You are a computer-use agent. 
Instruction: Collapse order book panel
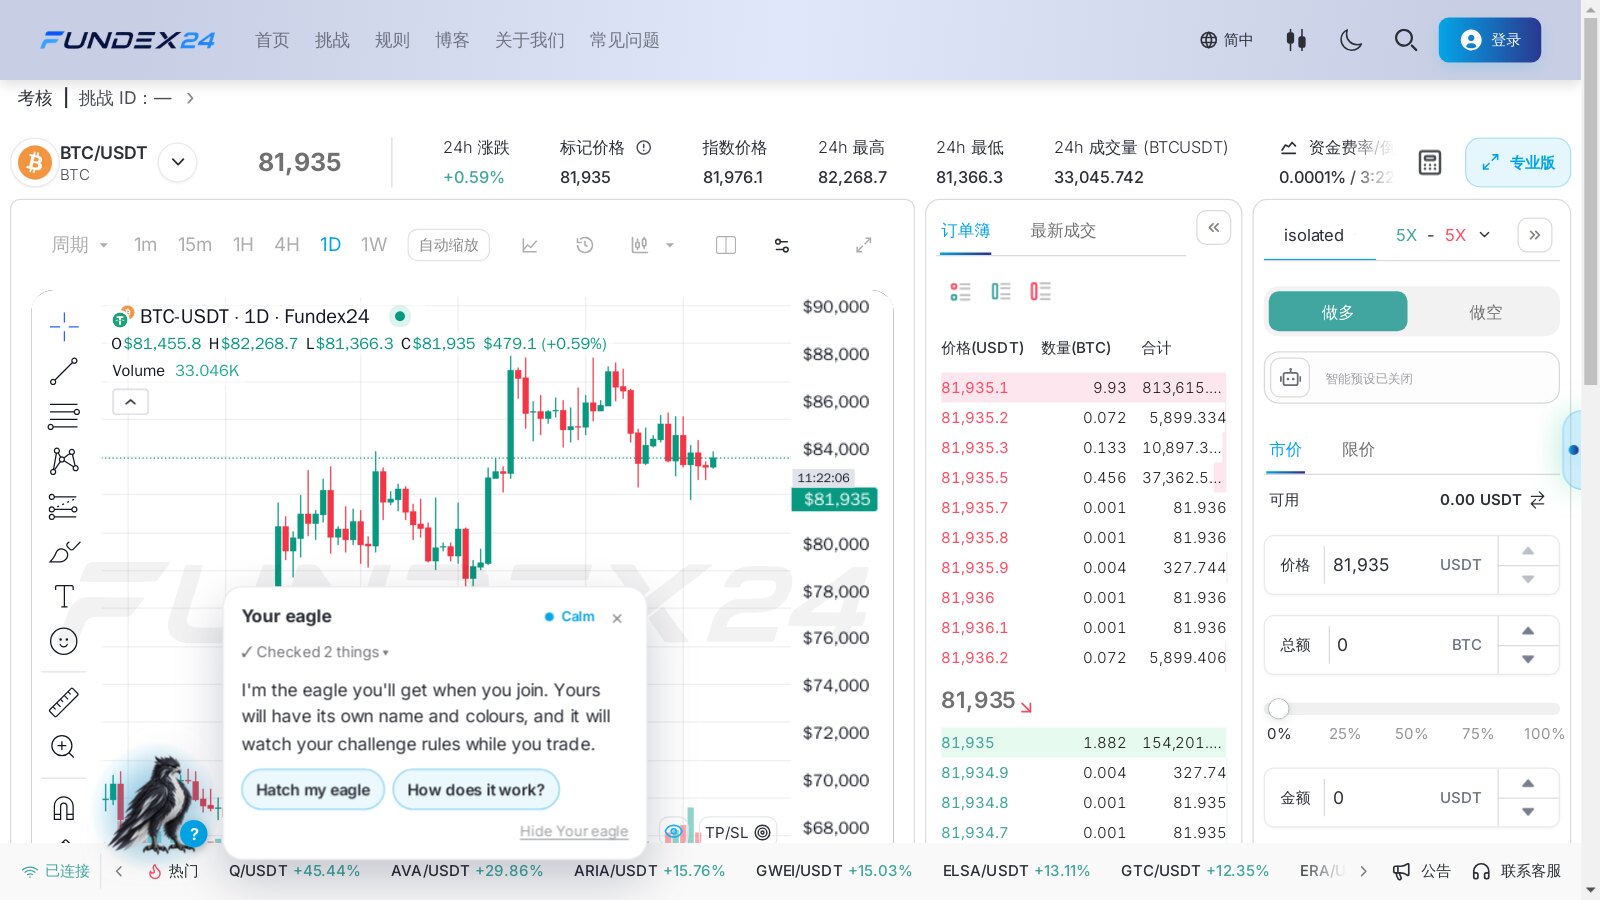click(x=1214, y=228)
